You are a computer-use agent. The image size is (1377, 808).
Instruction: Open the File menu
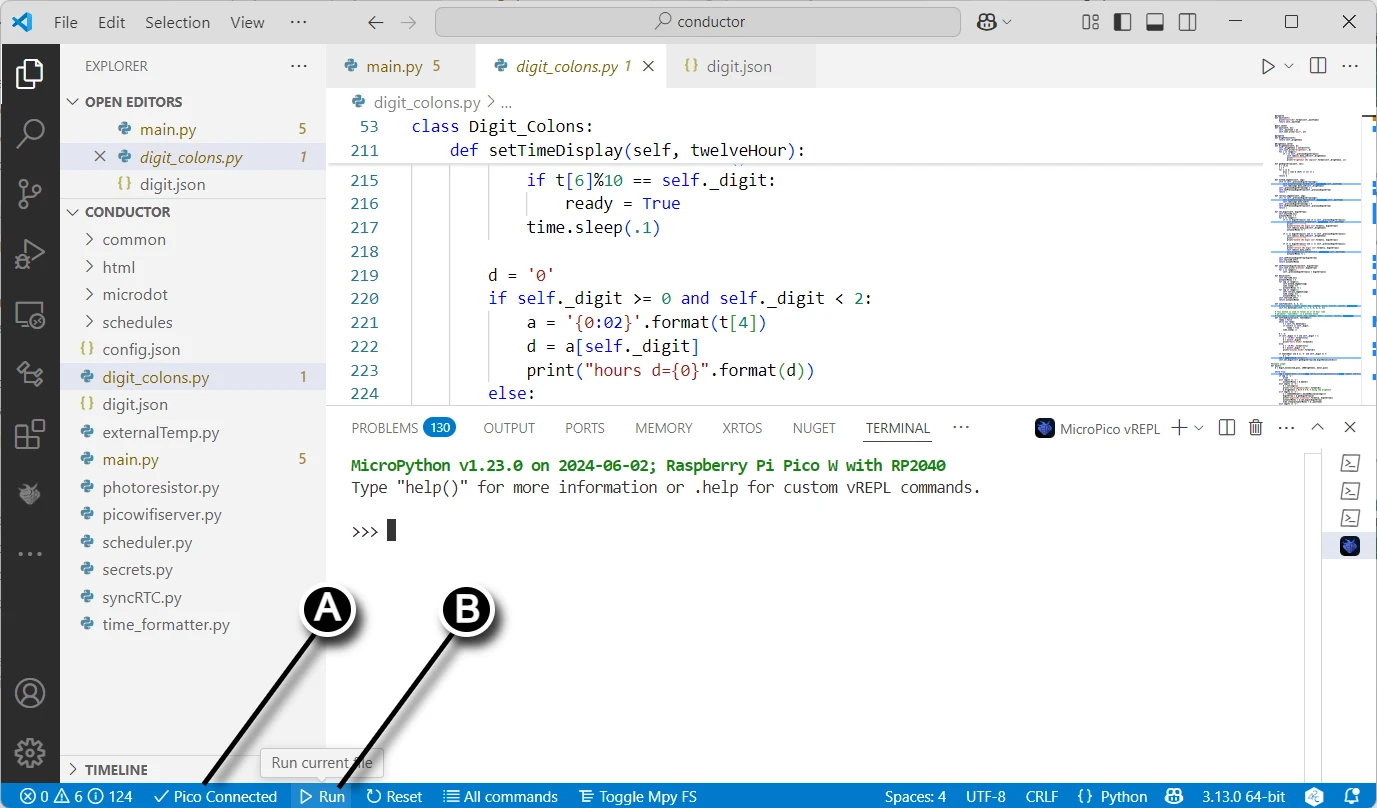66,22
